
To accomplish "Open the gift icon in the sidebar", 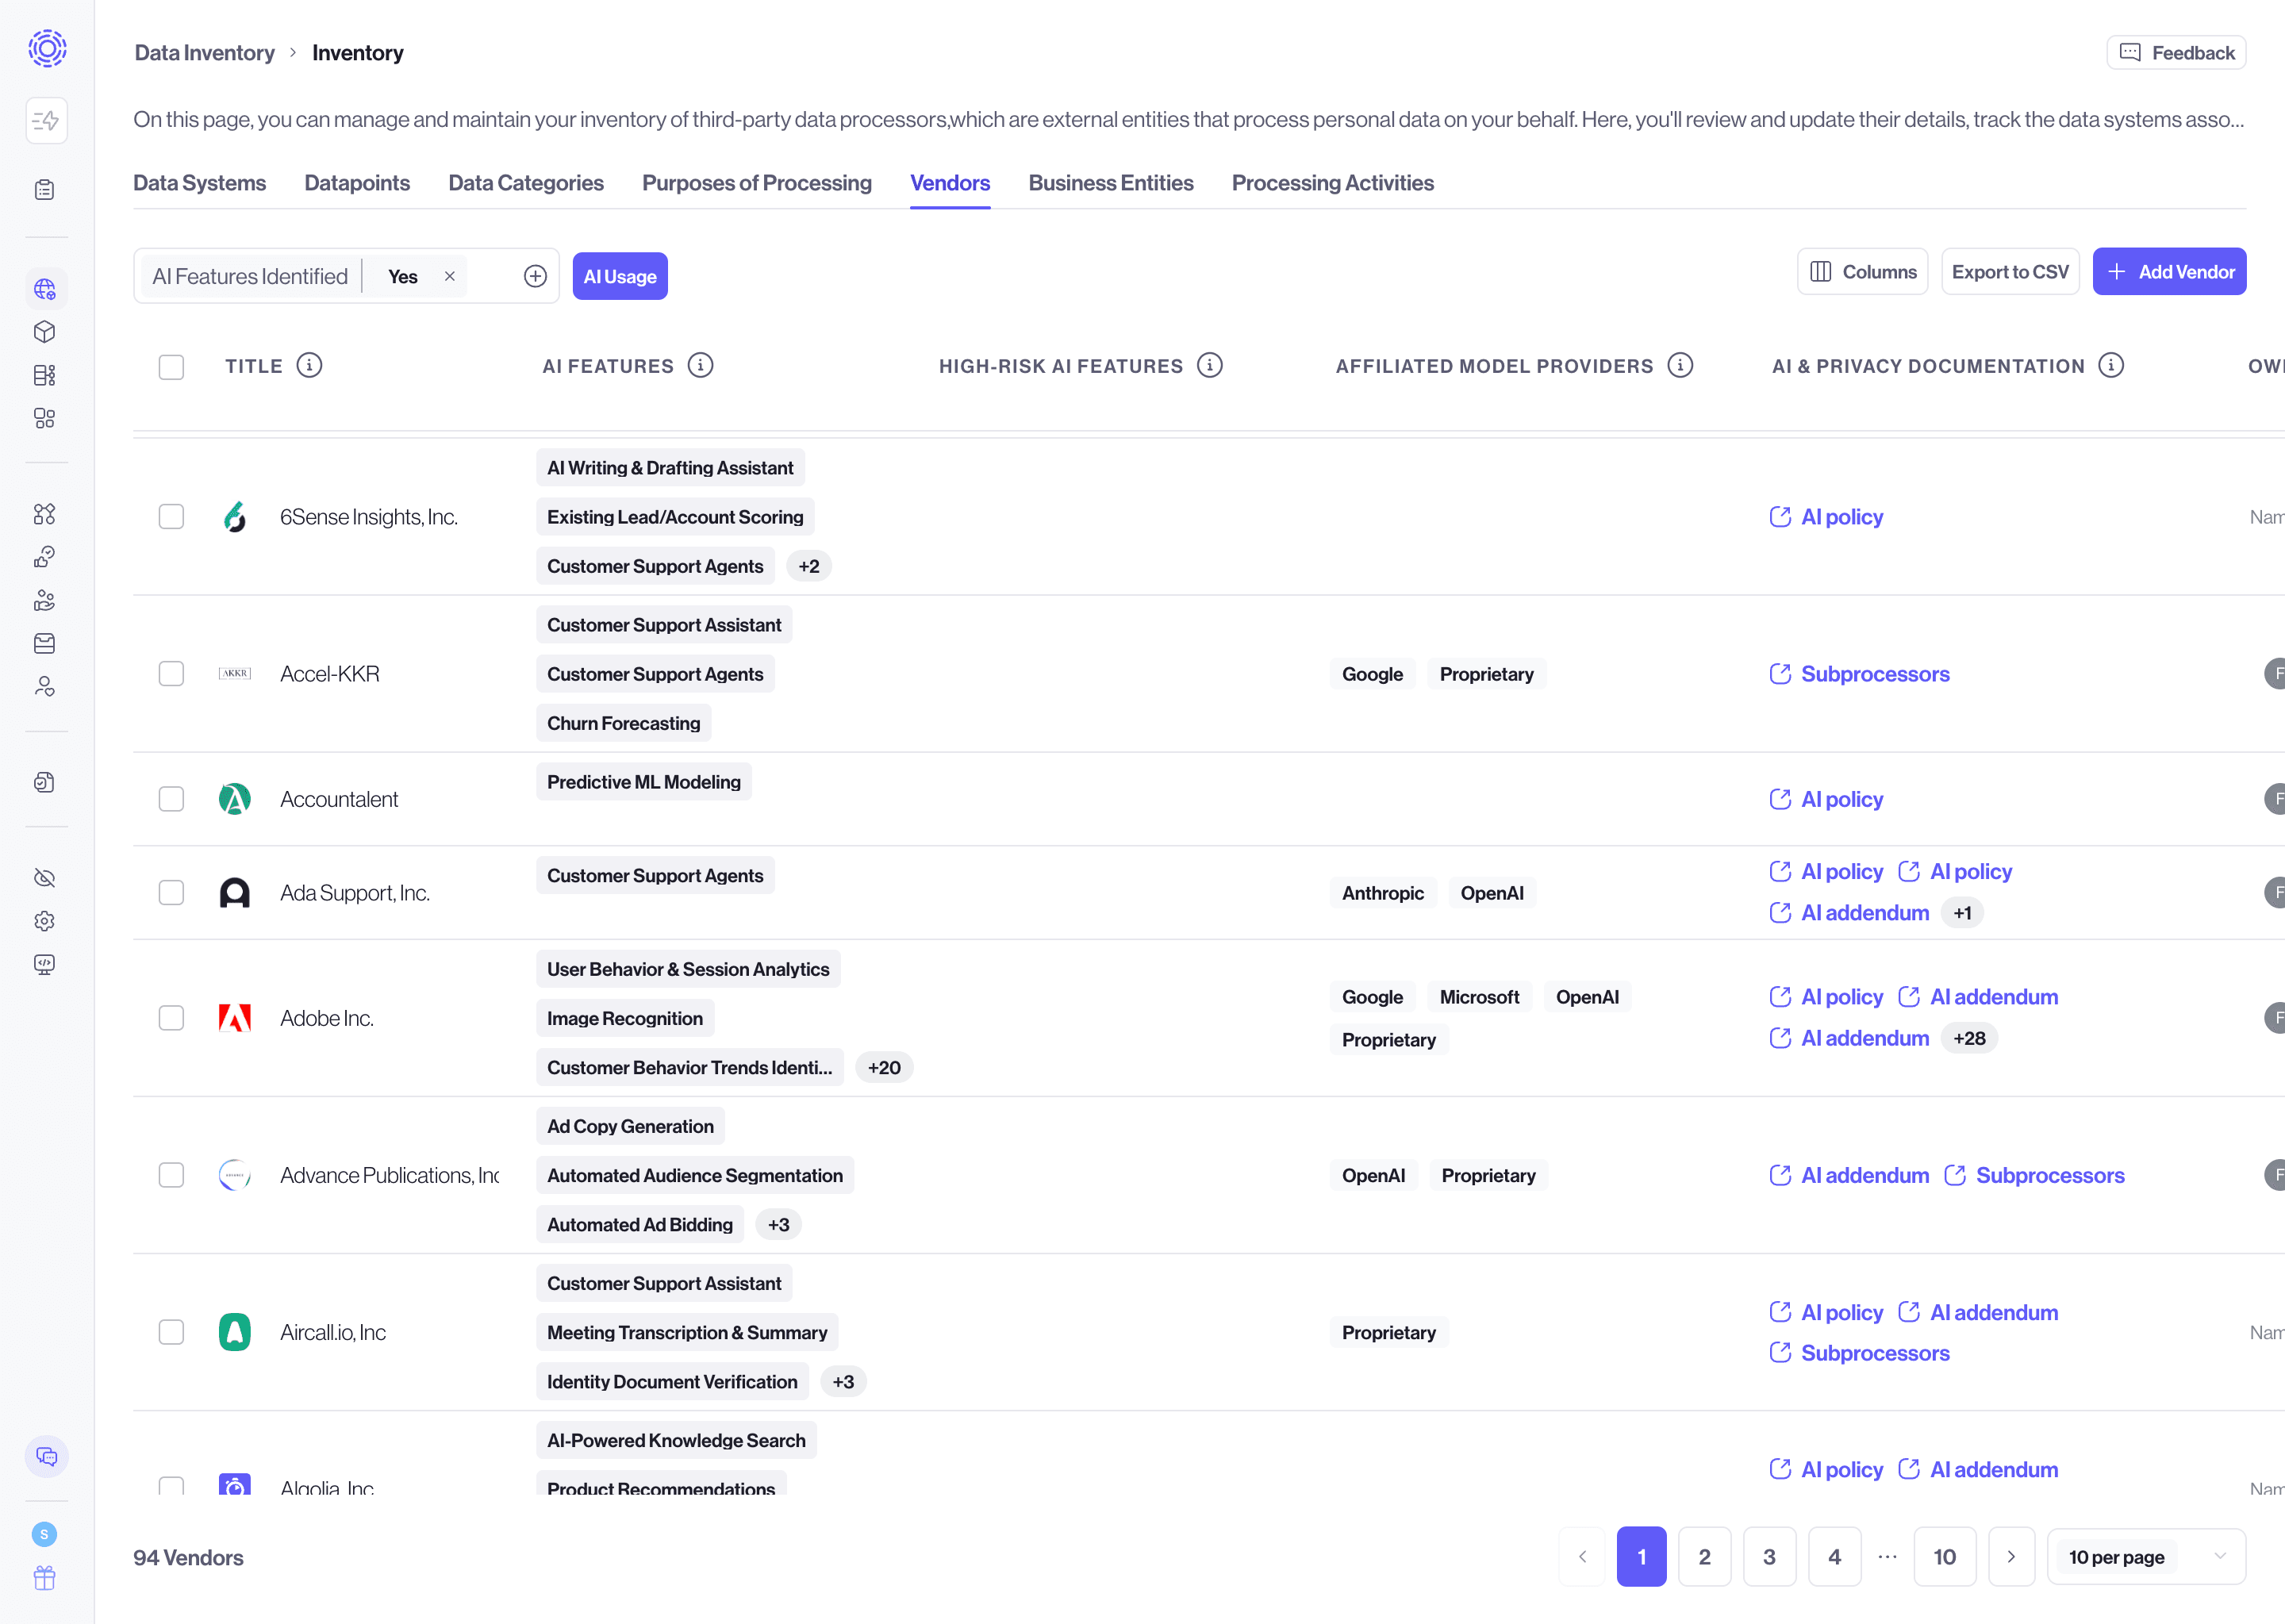I will point(45,1578).
